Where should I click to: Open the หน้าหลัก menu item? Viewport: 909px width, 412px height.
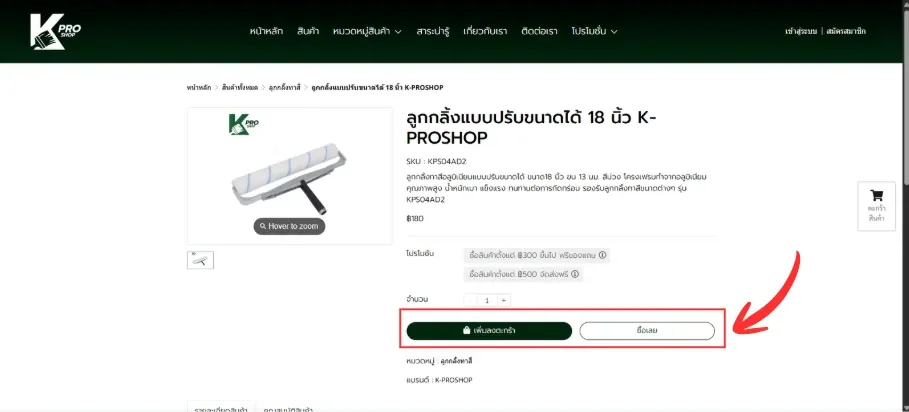(x=266, y=31)
